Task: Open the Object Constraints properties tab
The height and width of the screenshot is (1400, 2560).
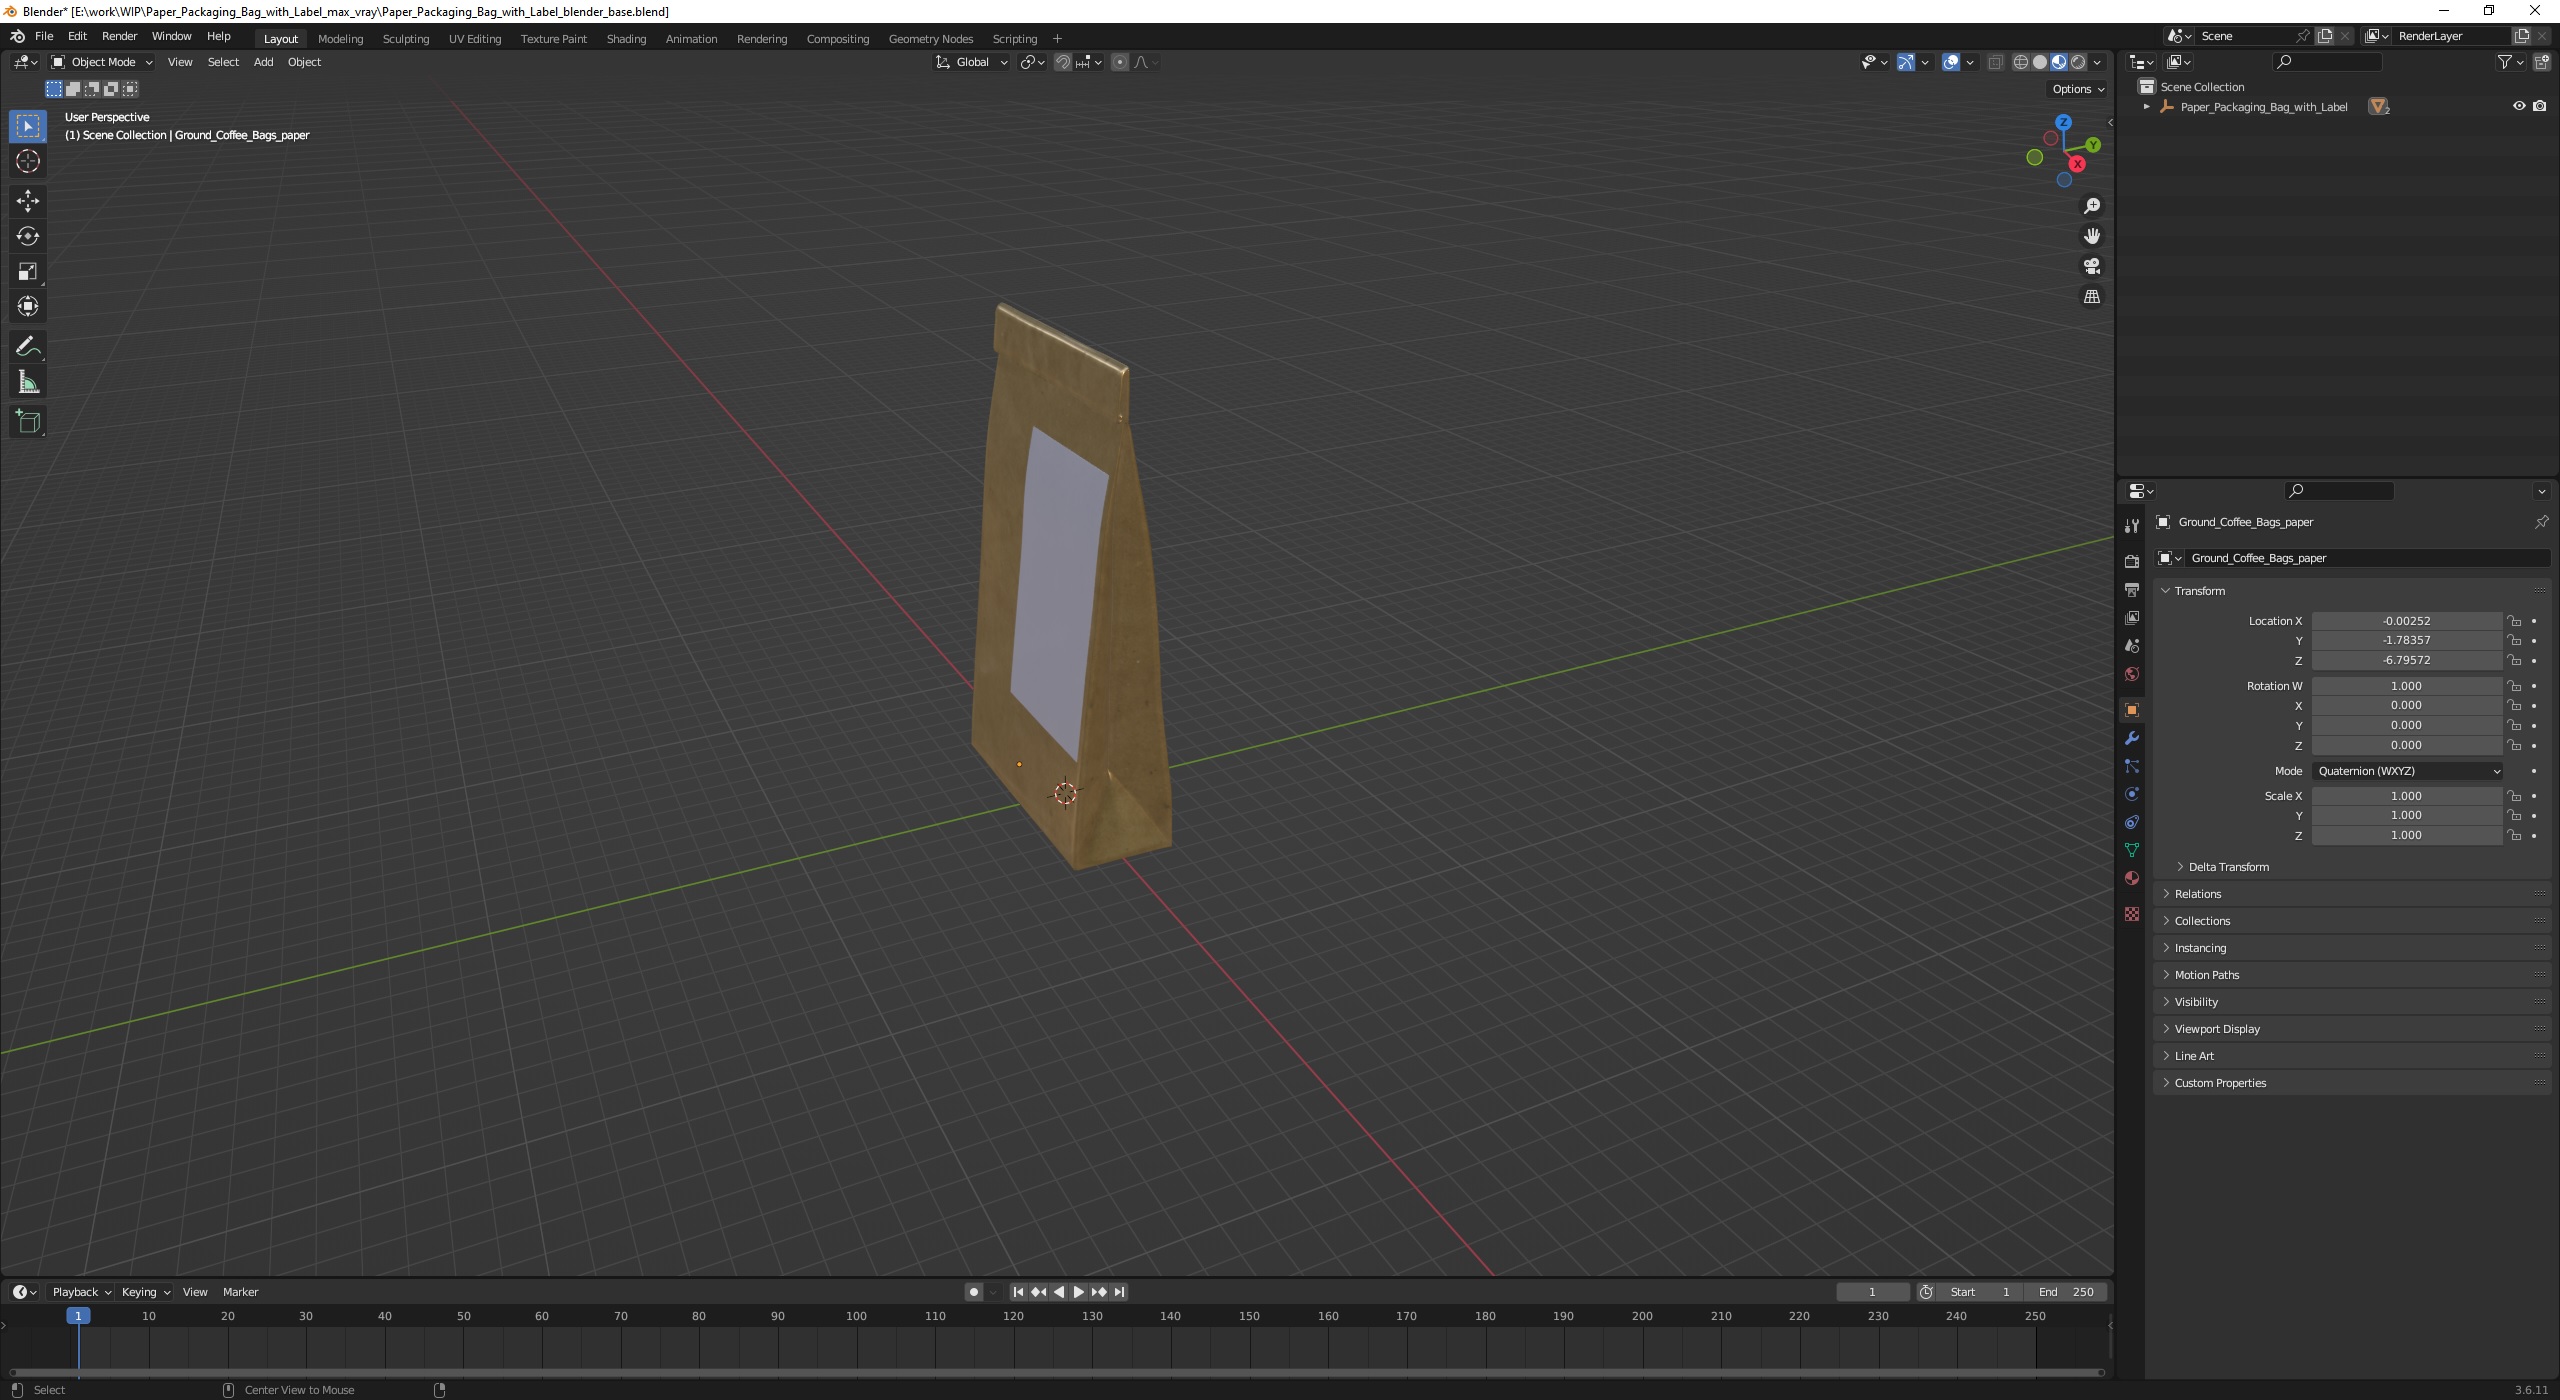Action: tap(2131, 822)
